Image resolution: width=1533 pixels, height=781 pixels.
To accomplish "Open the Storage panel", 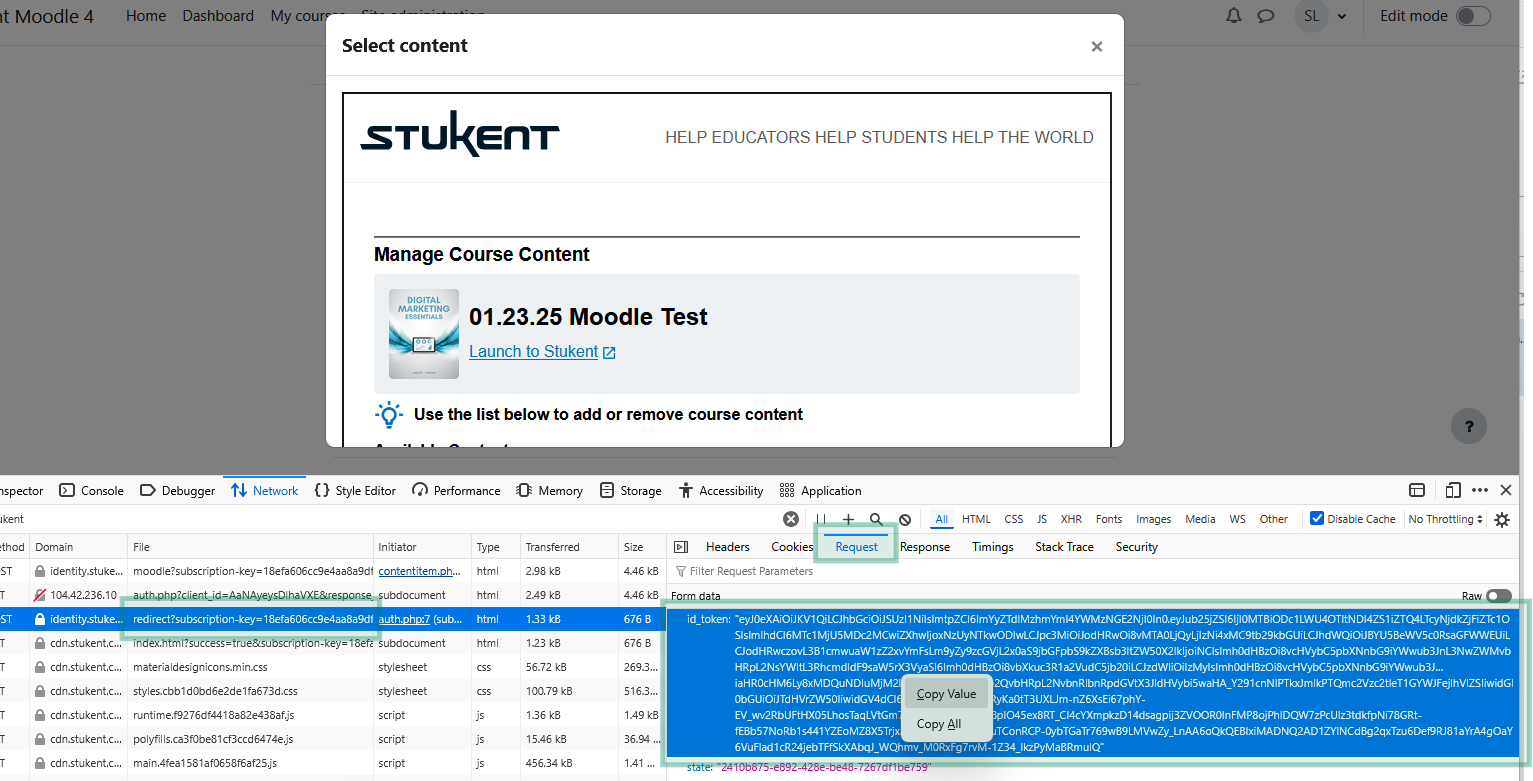I will click(630, 490).
